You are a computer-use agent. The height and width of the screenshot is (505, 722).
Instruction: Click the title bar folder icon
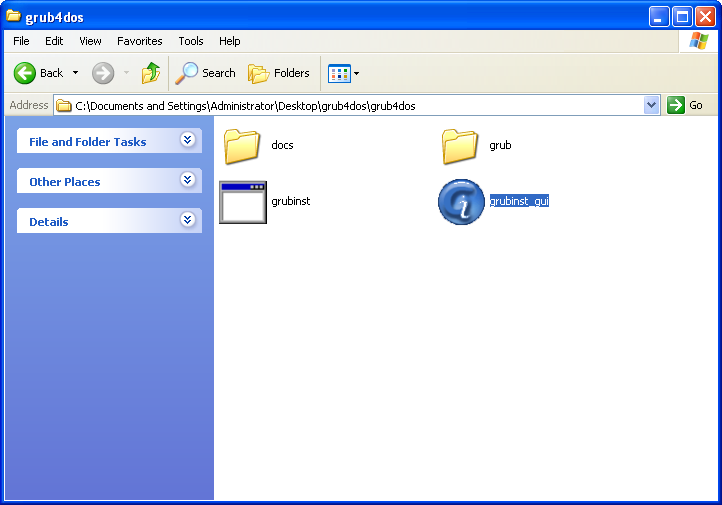coord(13,16)
